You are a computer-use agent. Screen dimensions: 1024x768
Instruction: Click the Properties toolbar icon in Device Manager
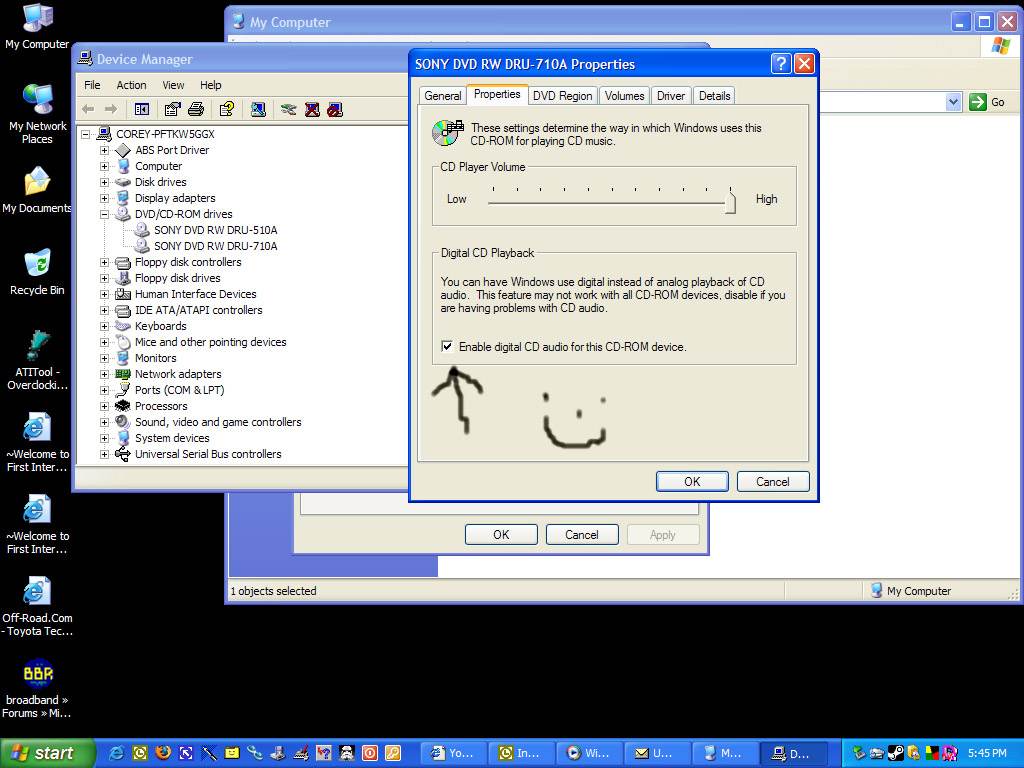click(x=172, y=109)
